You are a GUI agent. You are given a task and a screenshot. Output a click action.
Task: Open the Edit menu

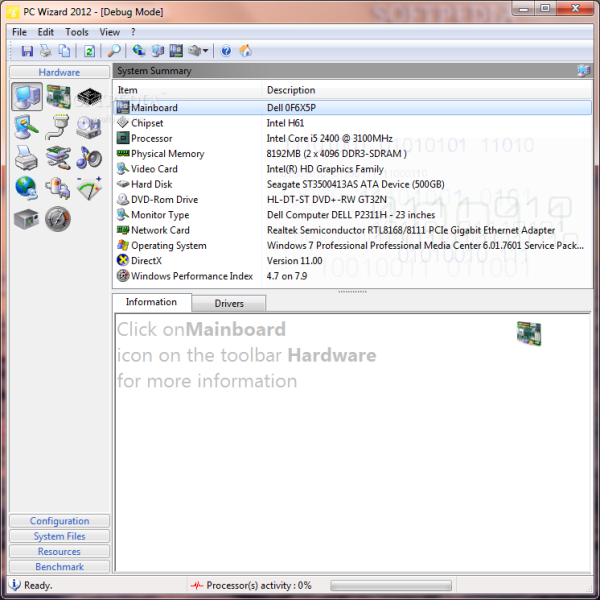click(46, 32)
